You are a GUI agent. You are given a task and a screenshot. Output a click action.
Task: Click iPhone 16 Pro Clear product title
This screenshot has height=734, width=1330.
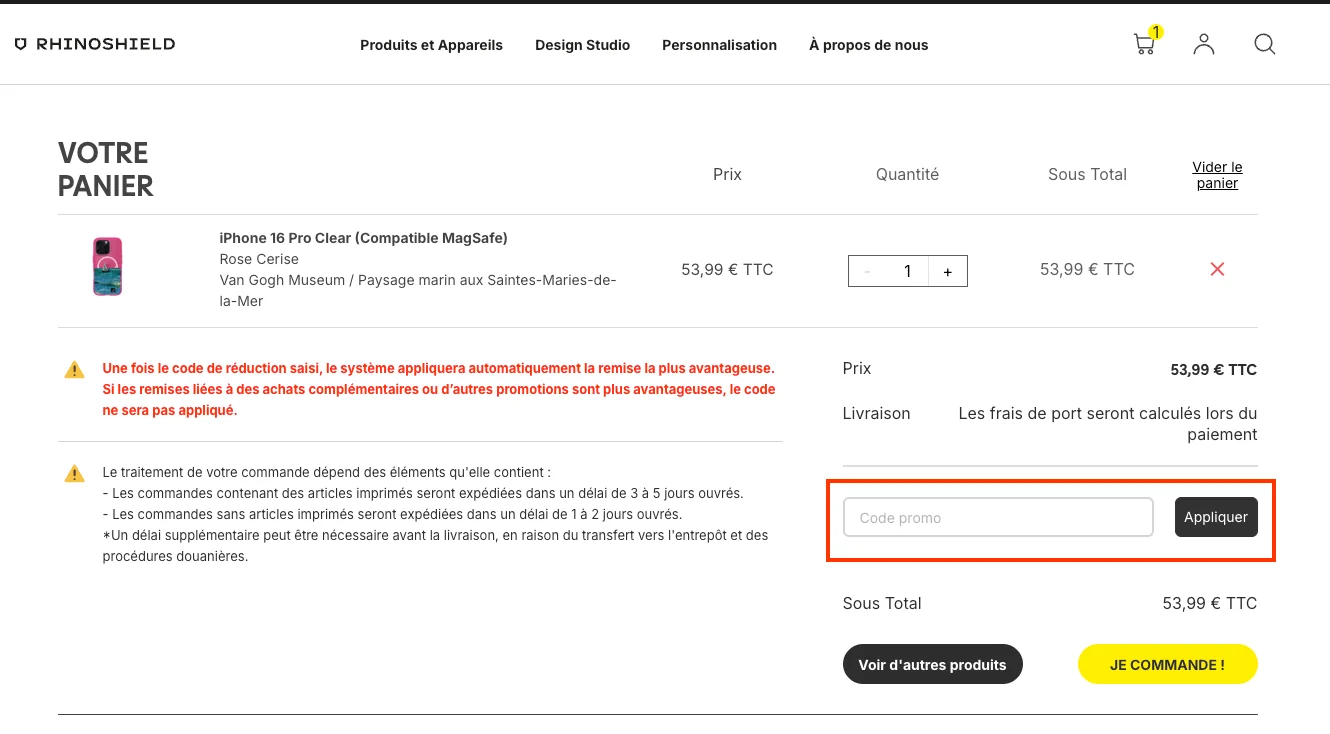(x=363, y=238)
